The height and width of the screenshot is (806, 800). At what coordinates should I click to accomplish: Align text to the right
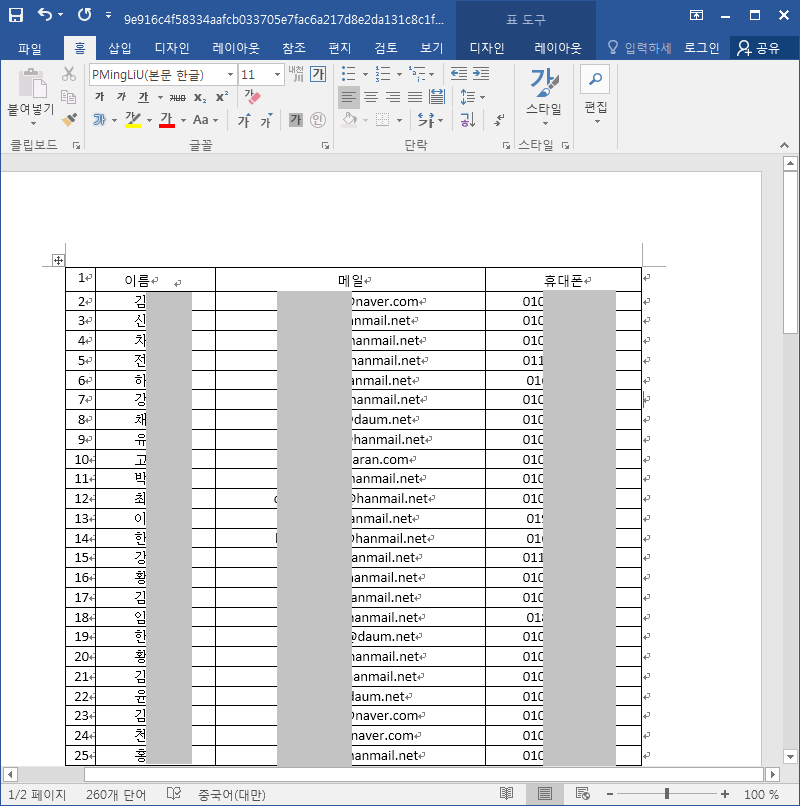click(393, 97)
